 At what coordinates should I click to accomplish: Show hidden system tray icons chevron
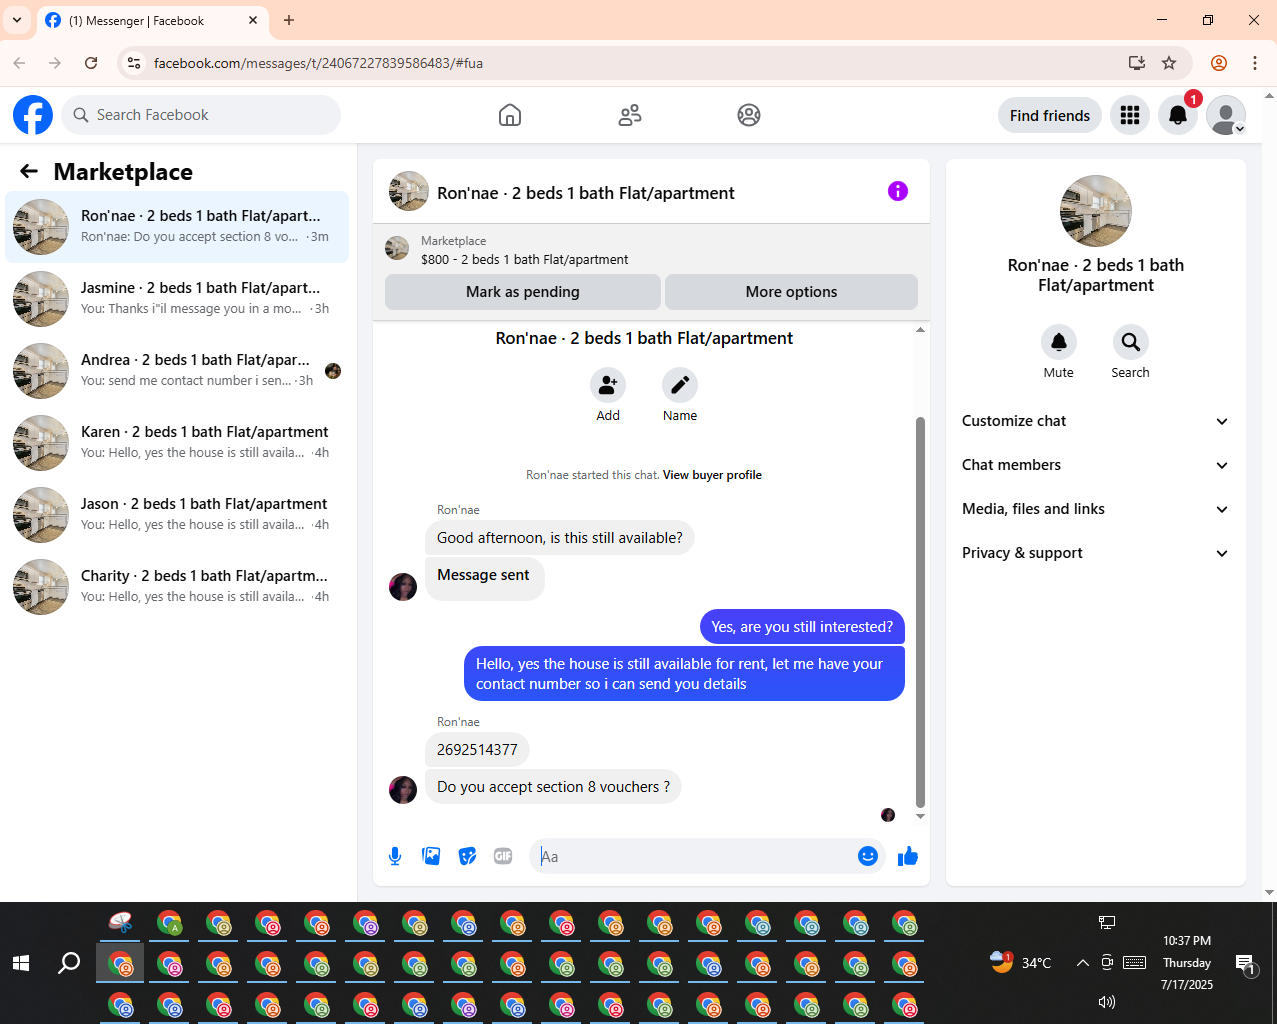pos(1082,963)
